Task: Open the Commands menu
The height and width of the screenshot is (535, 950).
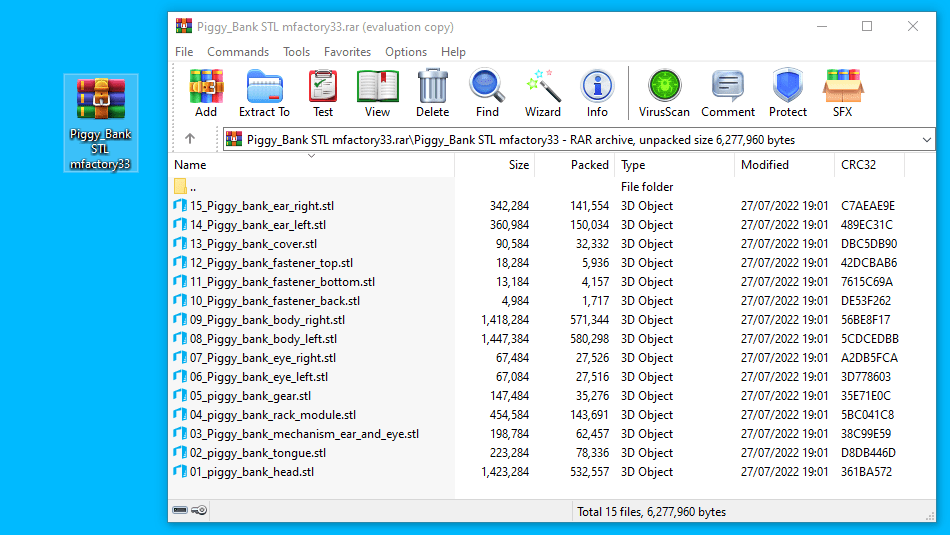Action: point(238,52)
